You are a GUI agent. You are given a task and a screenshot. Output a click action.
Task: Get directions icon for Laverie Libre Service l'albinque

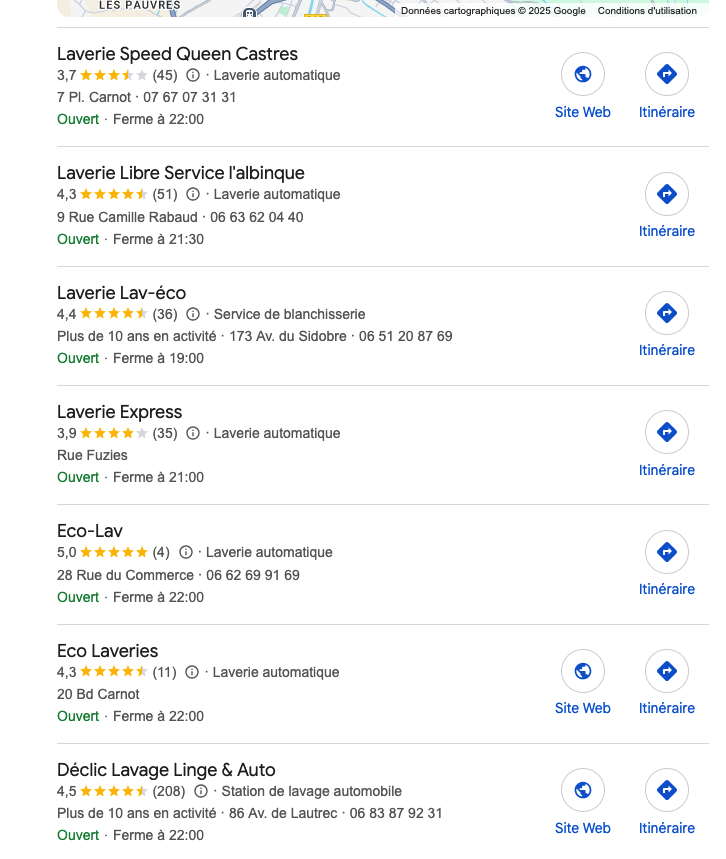pyautogui.click(x=667, y=193)
